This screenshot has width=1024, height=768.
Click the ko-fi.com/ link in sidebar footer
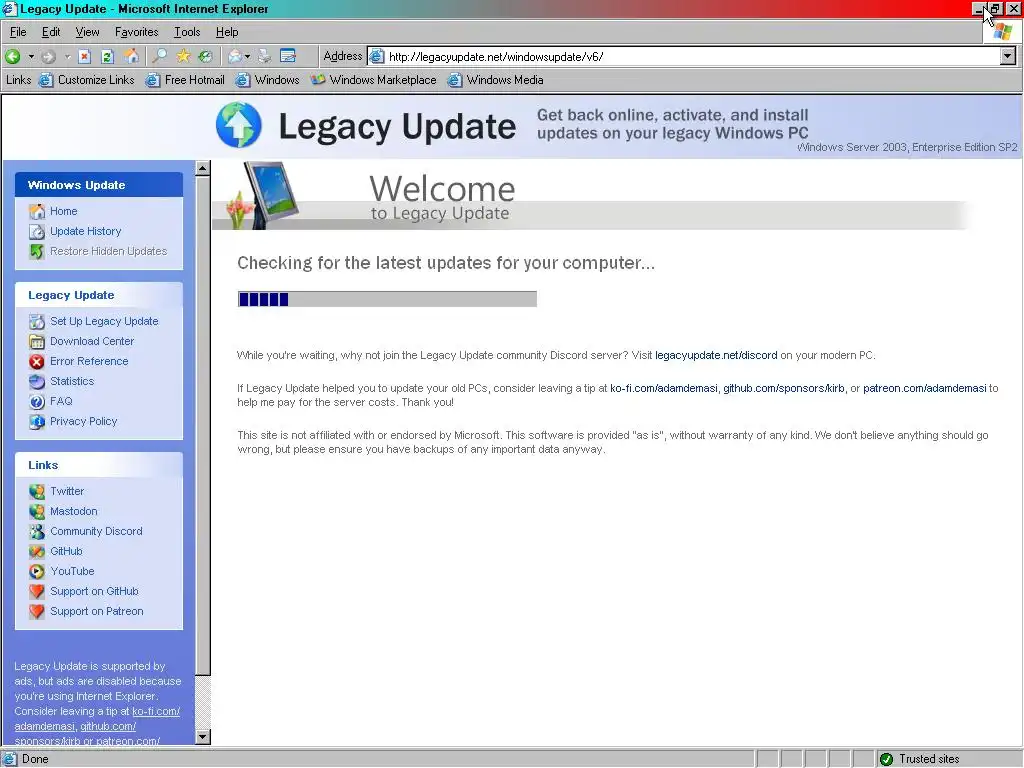(156, 711)
